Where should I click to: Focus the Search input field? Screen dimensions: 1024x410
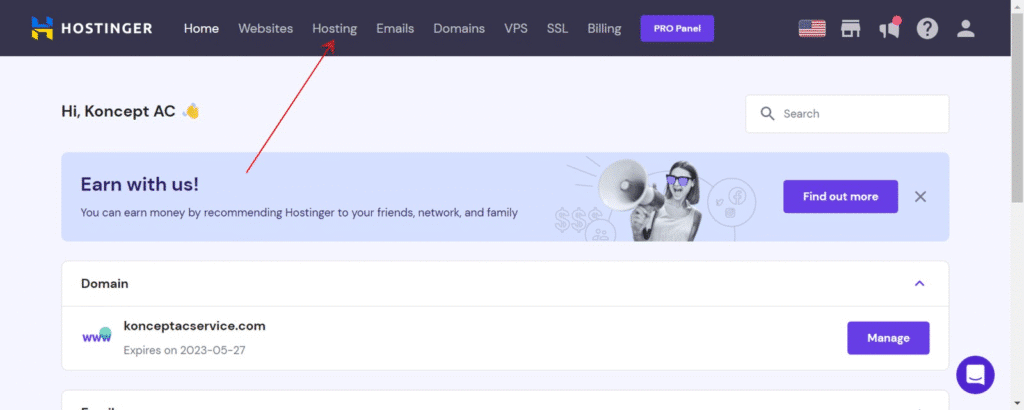[847, 114]
